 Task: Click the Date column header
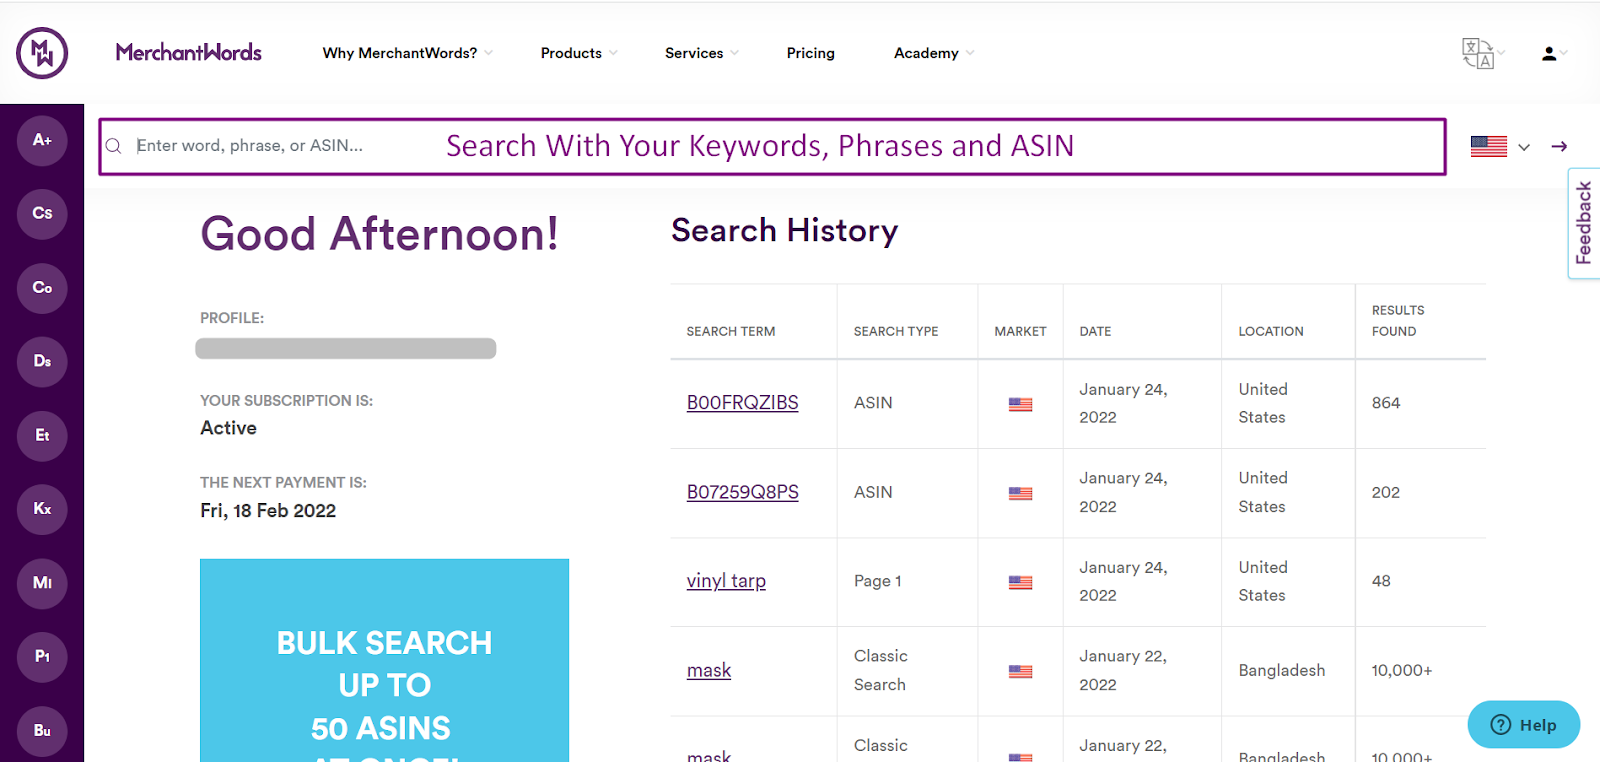tap(1095, 331)
